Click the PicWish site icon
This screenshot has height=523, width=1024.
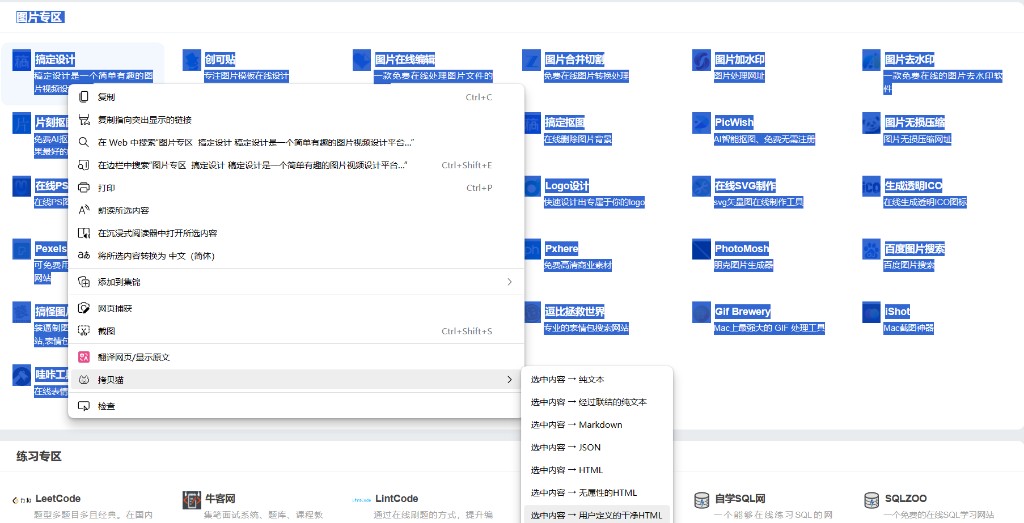(x=701, y=123)
